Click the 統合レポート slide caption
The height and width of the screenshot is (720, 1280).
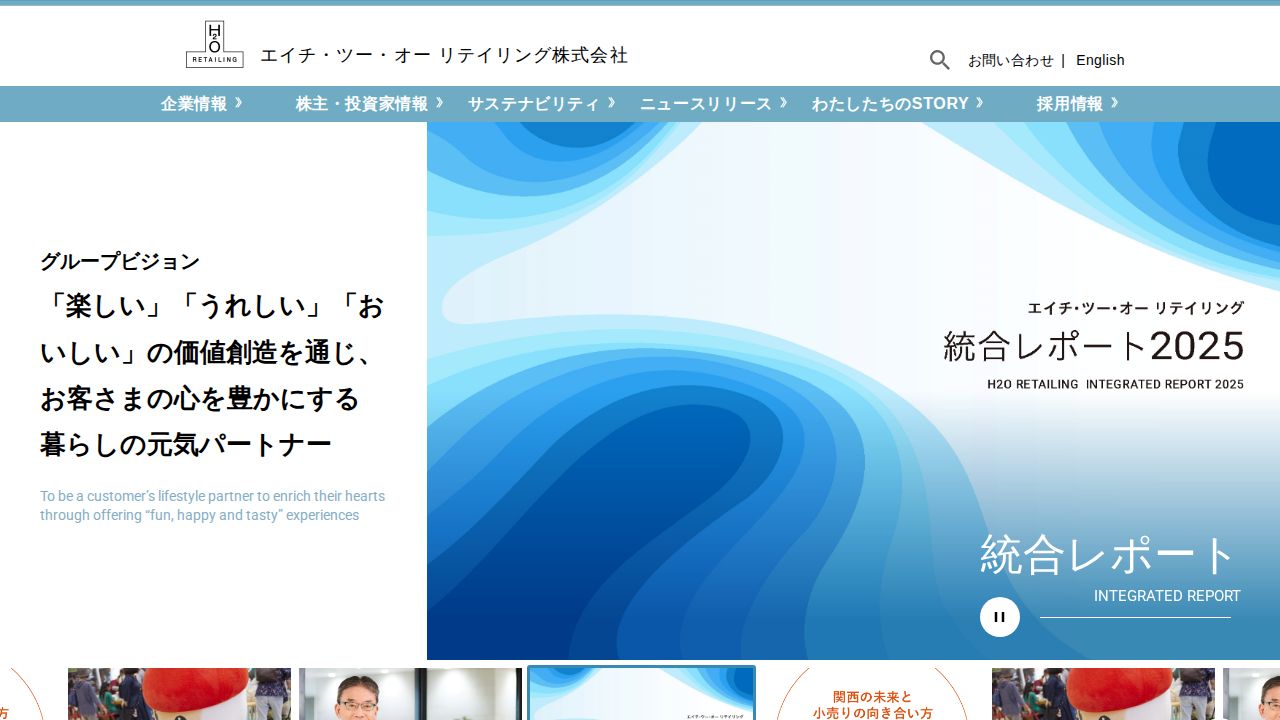(1109, 555)
